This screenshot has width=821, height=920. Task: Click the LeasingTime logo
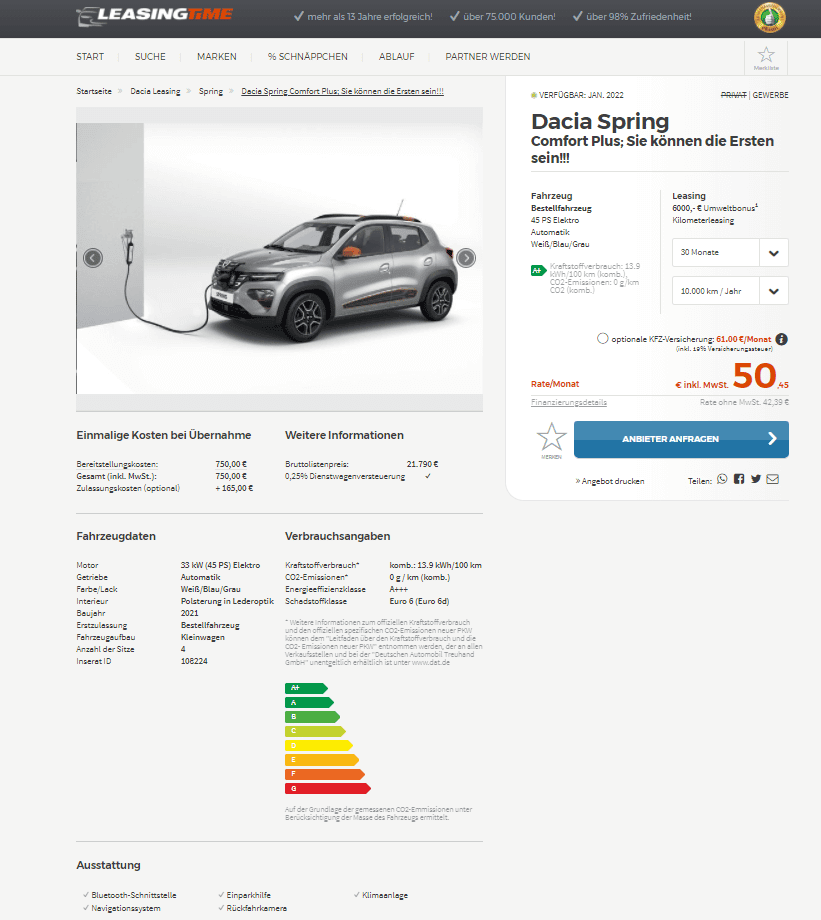pyautogui.click(x=154, y=16)
